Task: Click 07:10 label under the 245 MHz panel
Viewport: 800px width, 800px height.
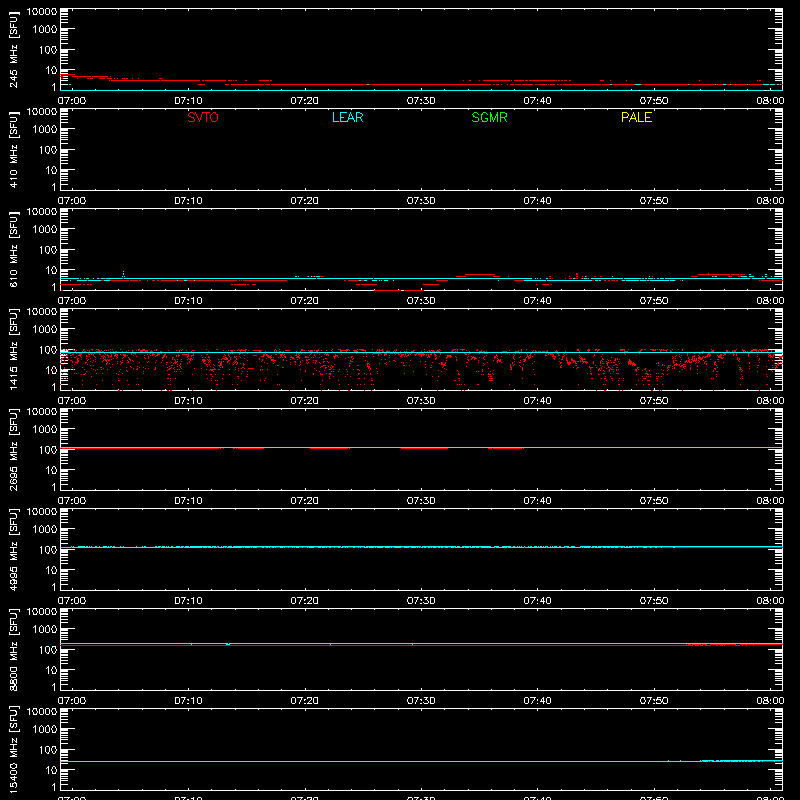Action: coord(188,101)
